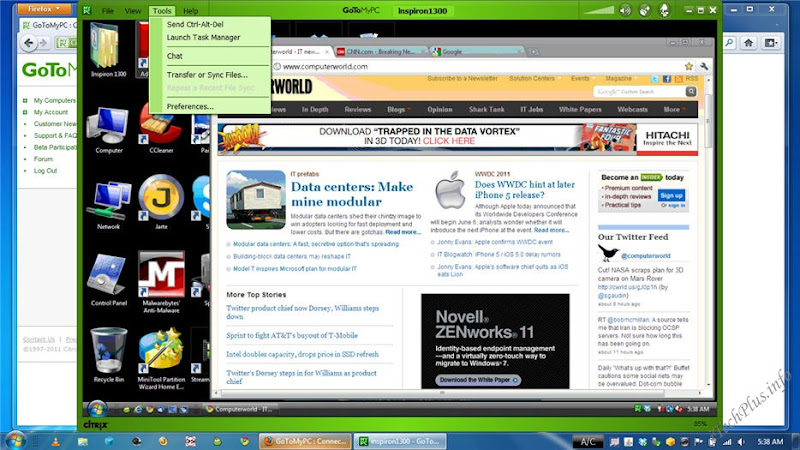Click the Sign up button for Insider

671,195
